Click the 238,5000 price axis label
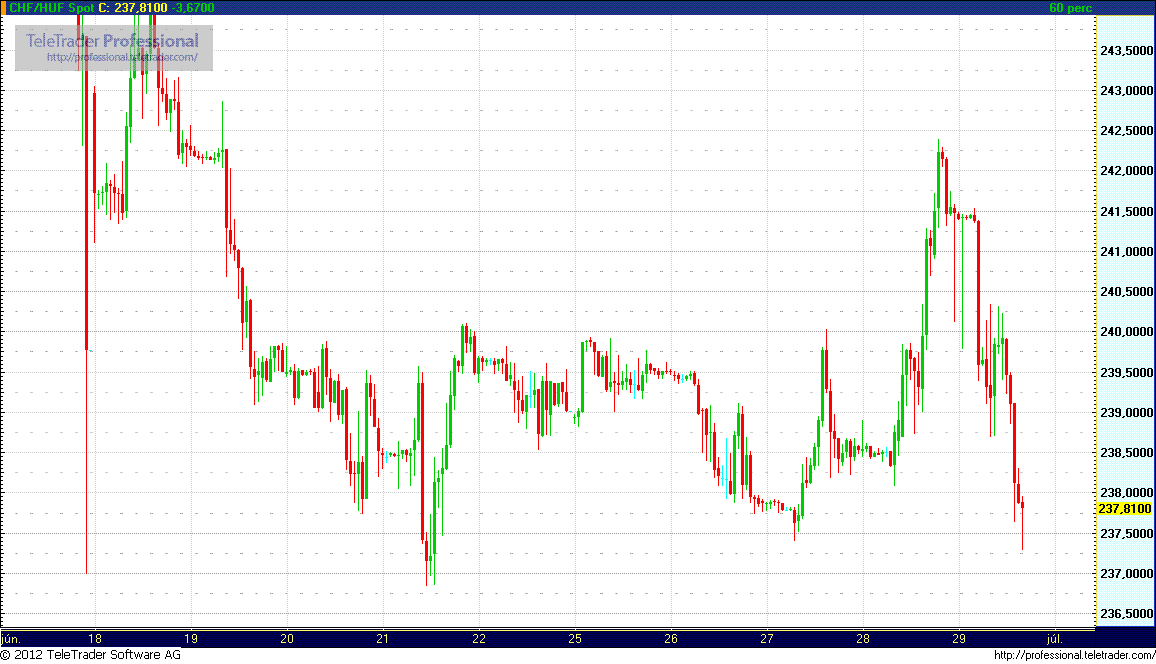1156x664 pixels. click(1126, 452)
